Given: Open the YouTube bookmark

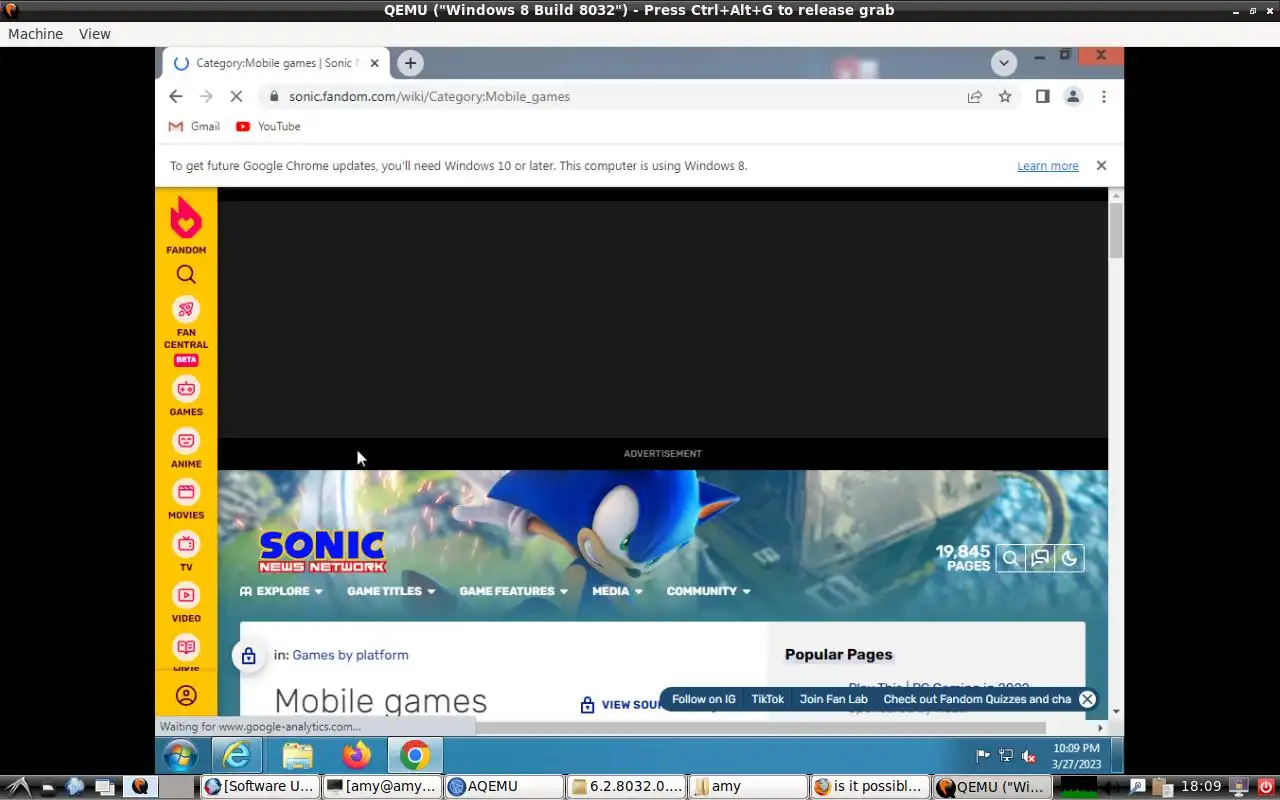Looking at the screenshot, I should pos(268,127).
